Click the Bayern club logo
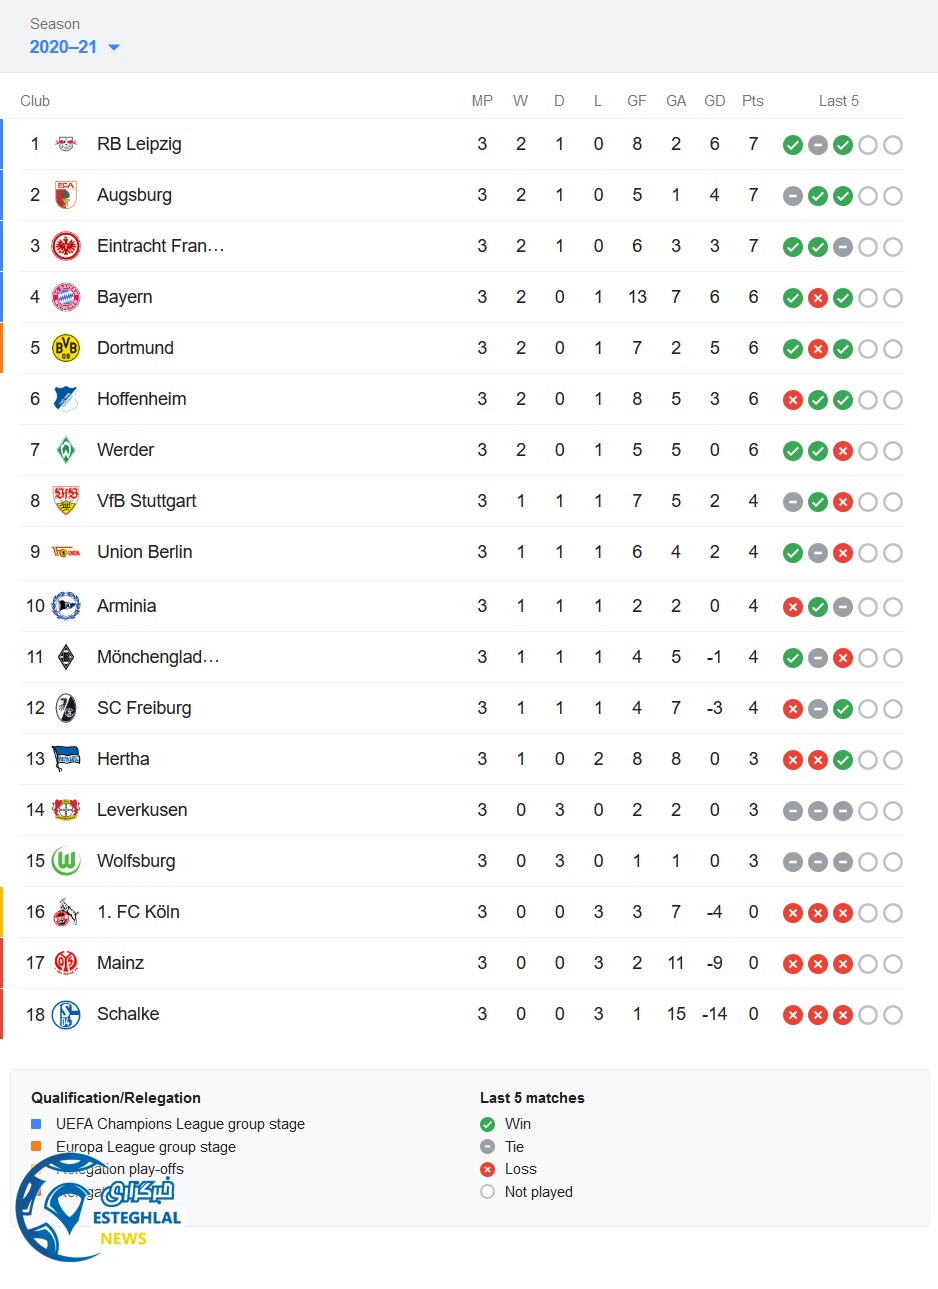938x1289 pixels. [x=66, y=297]
